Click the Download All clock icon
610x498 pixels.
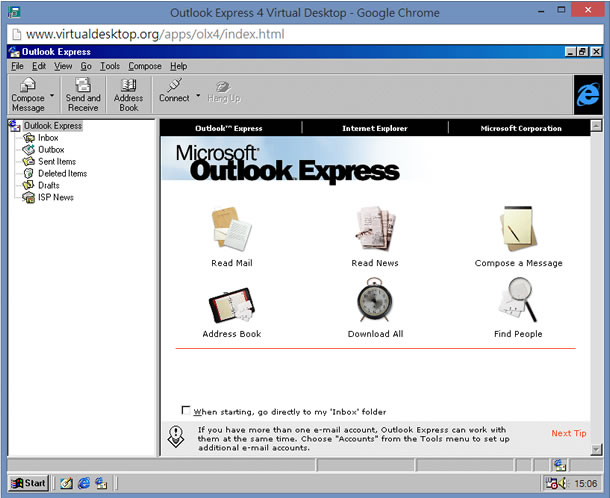point(375,301)
